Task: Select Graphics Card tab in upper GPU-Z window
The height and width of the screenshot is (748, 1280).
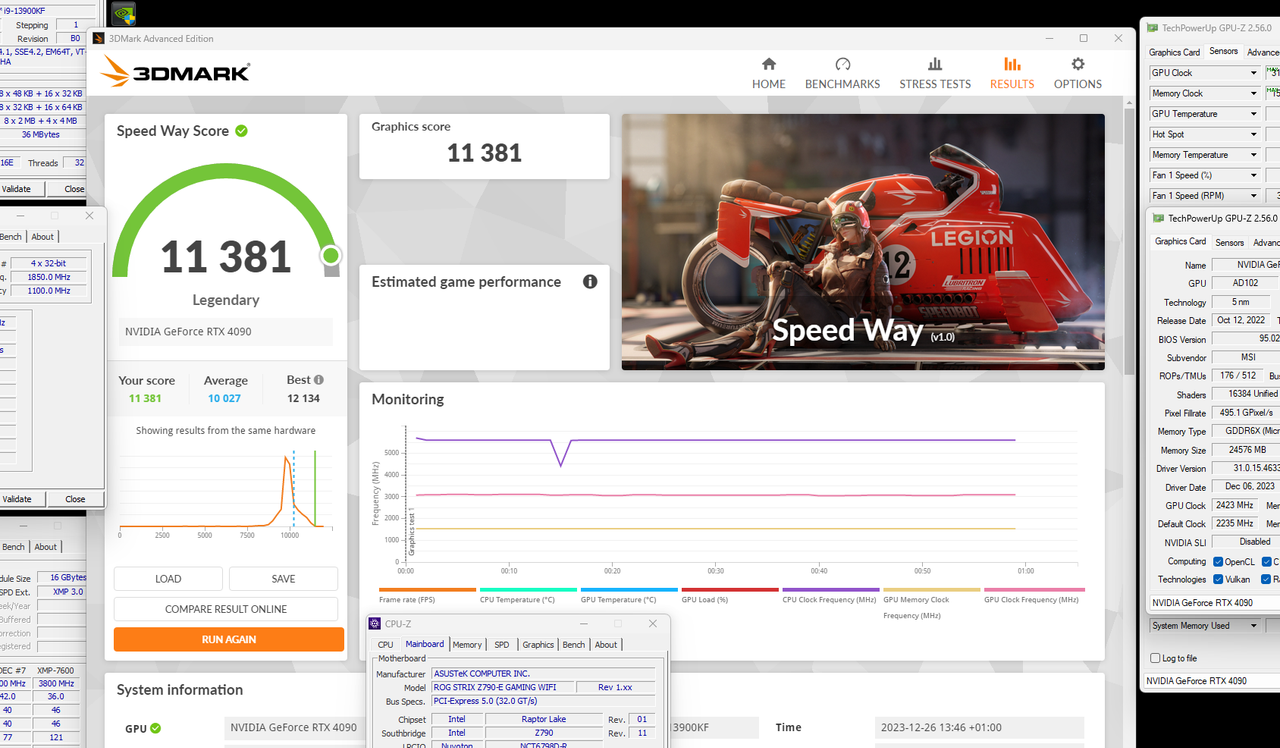Action: (x=1174, y=52)
